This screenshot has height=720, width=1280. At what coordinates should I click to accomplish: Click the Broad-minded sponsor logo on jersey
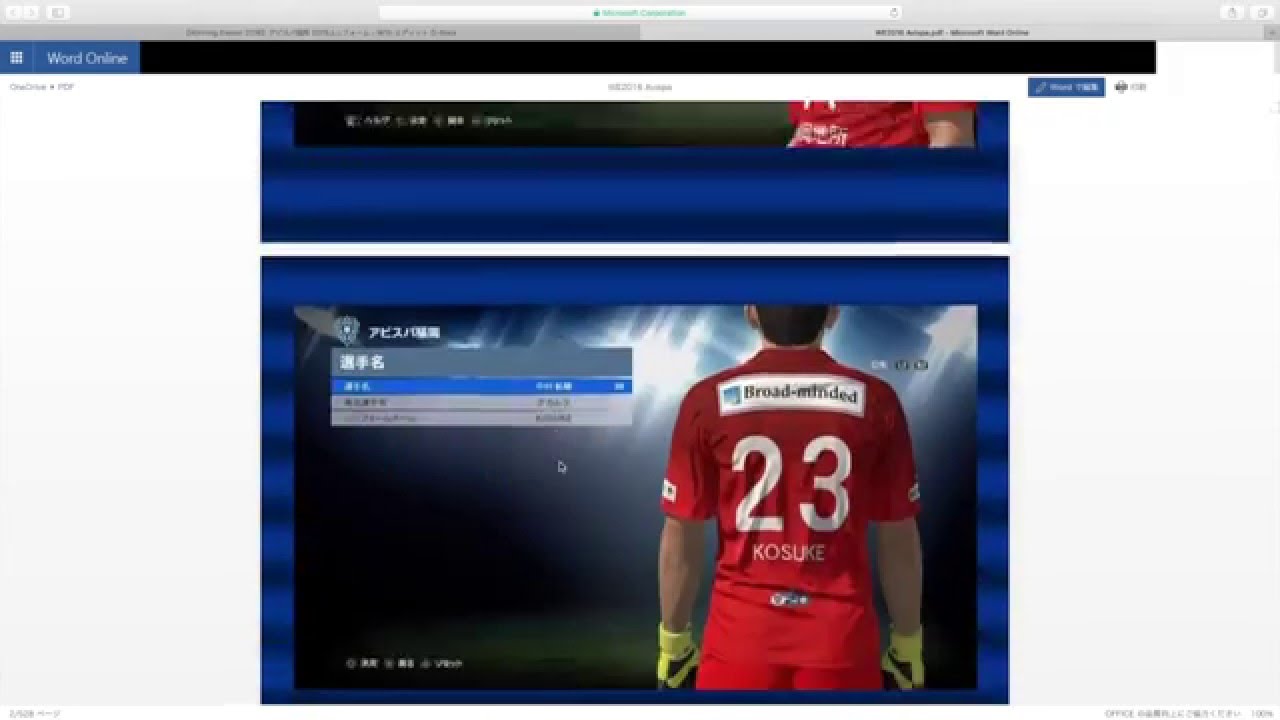(x=790, y=394)
